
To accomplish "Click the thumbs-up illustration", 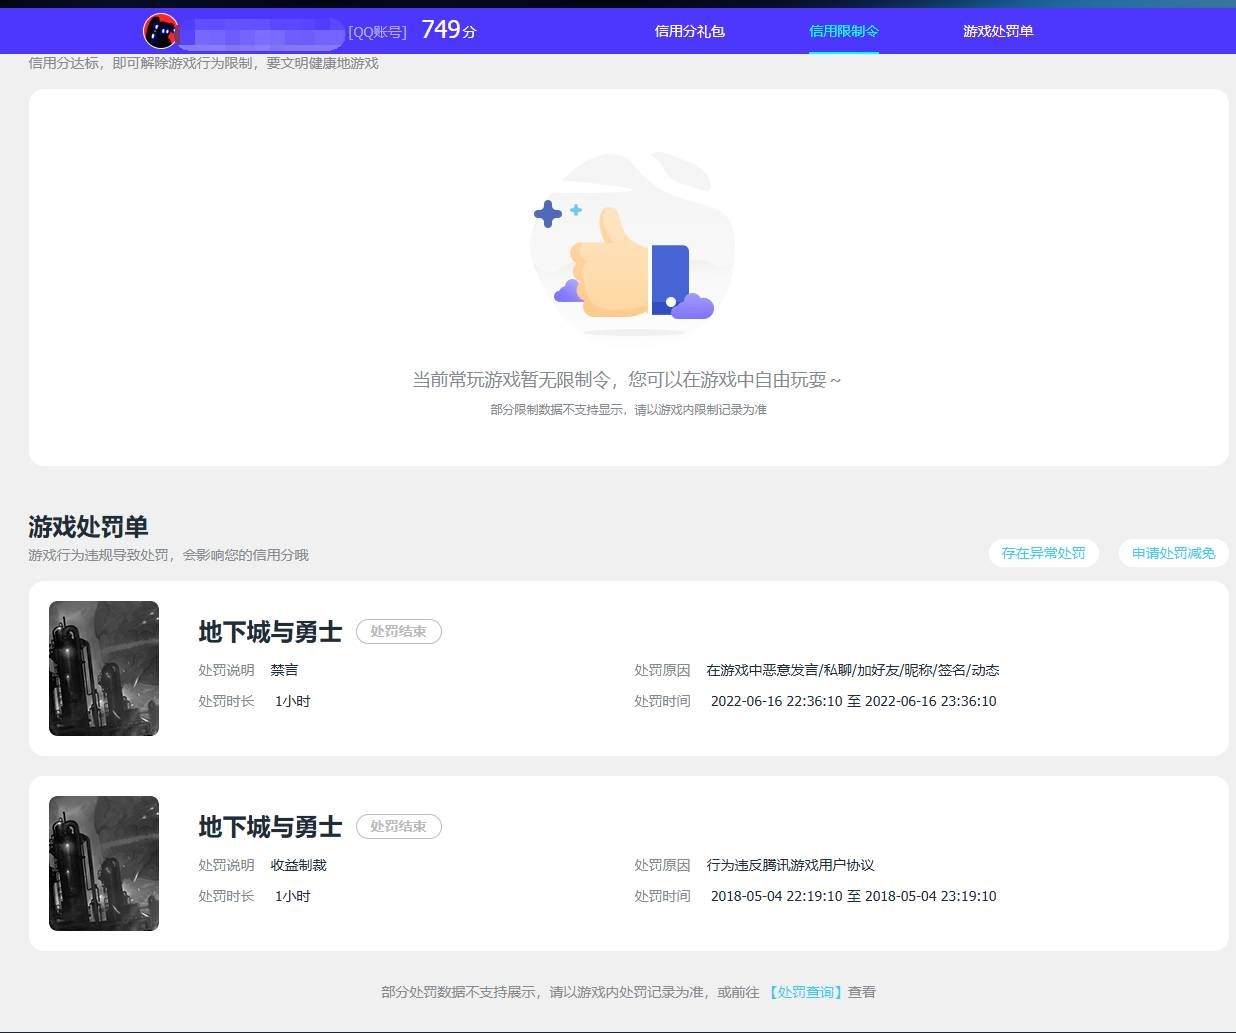I will click(632, 245).
